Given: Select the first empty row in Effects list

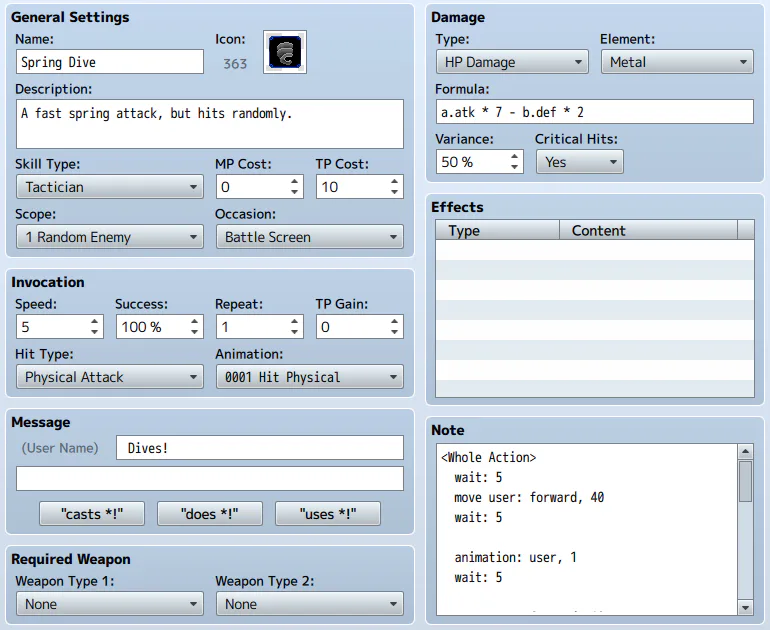Looking at the screenshot, I should point(595,249).
